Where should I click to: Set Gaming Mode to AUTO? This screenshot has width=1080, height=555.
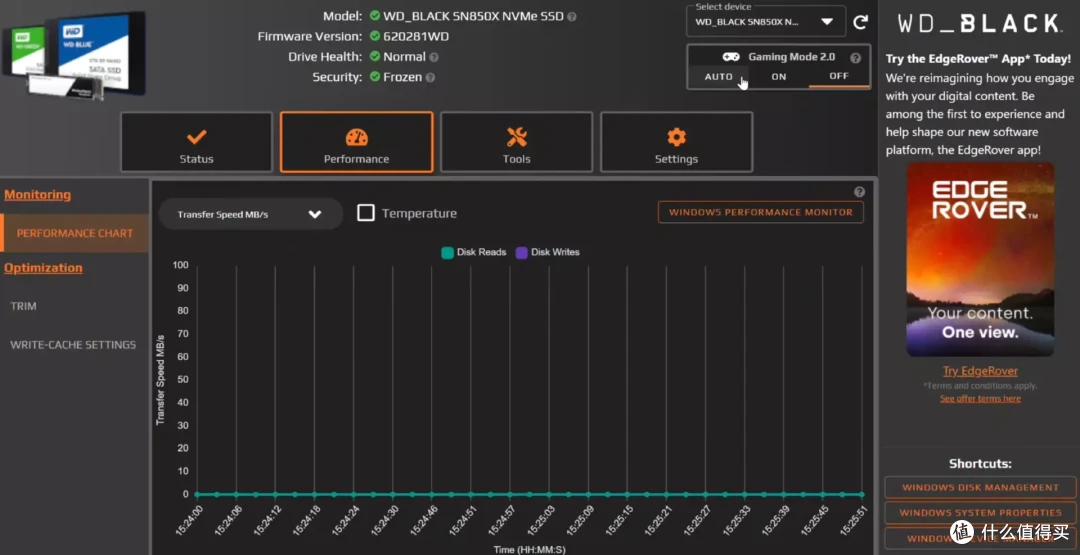tap(718, 76)
